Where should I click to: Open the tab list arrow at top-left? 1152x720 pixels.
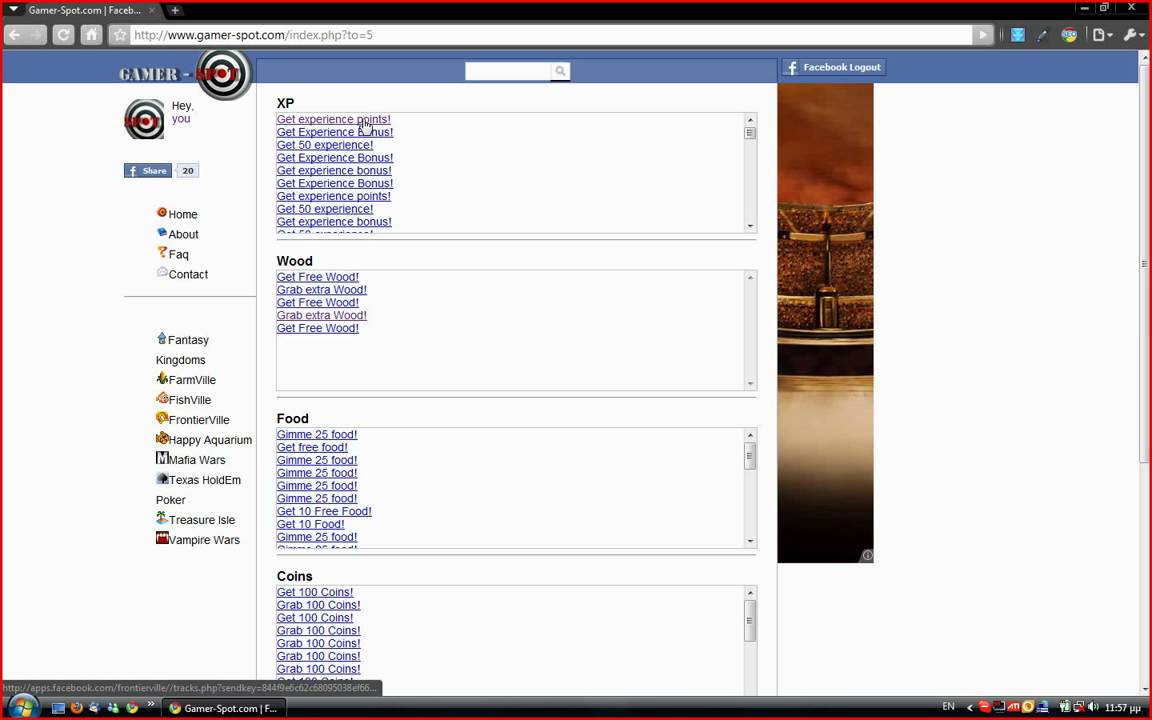13,10
